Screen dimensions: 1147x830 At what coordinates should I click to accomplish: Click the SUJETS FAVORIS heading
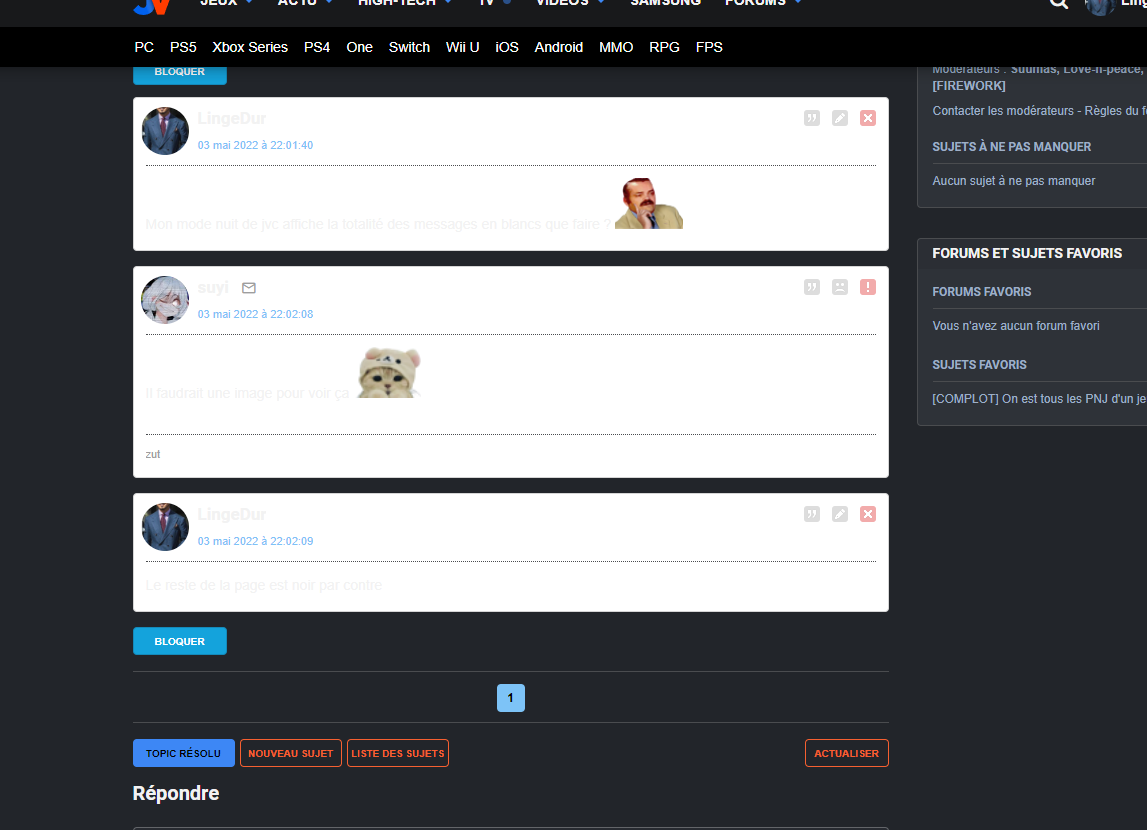(979, 365)
